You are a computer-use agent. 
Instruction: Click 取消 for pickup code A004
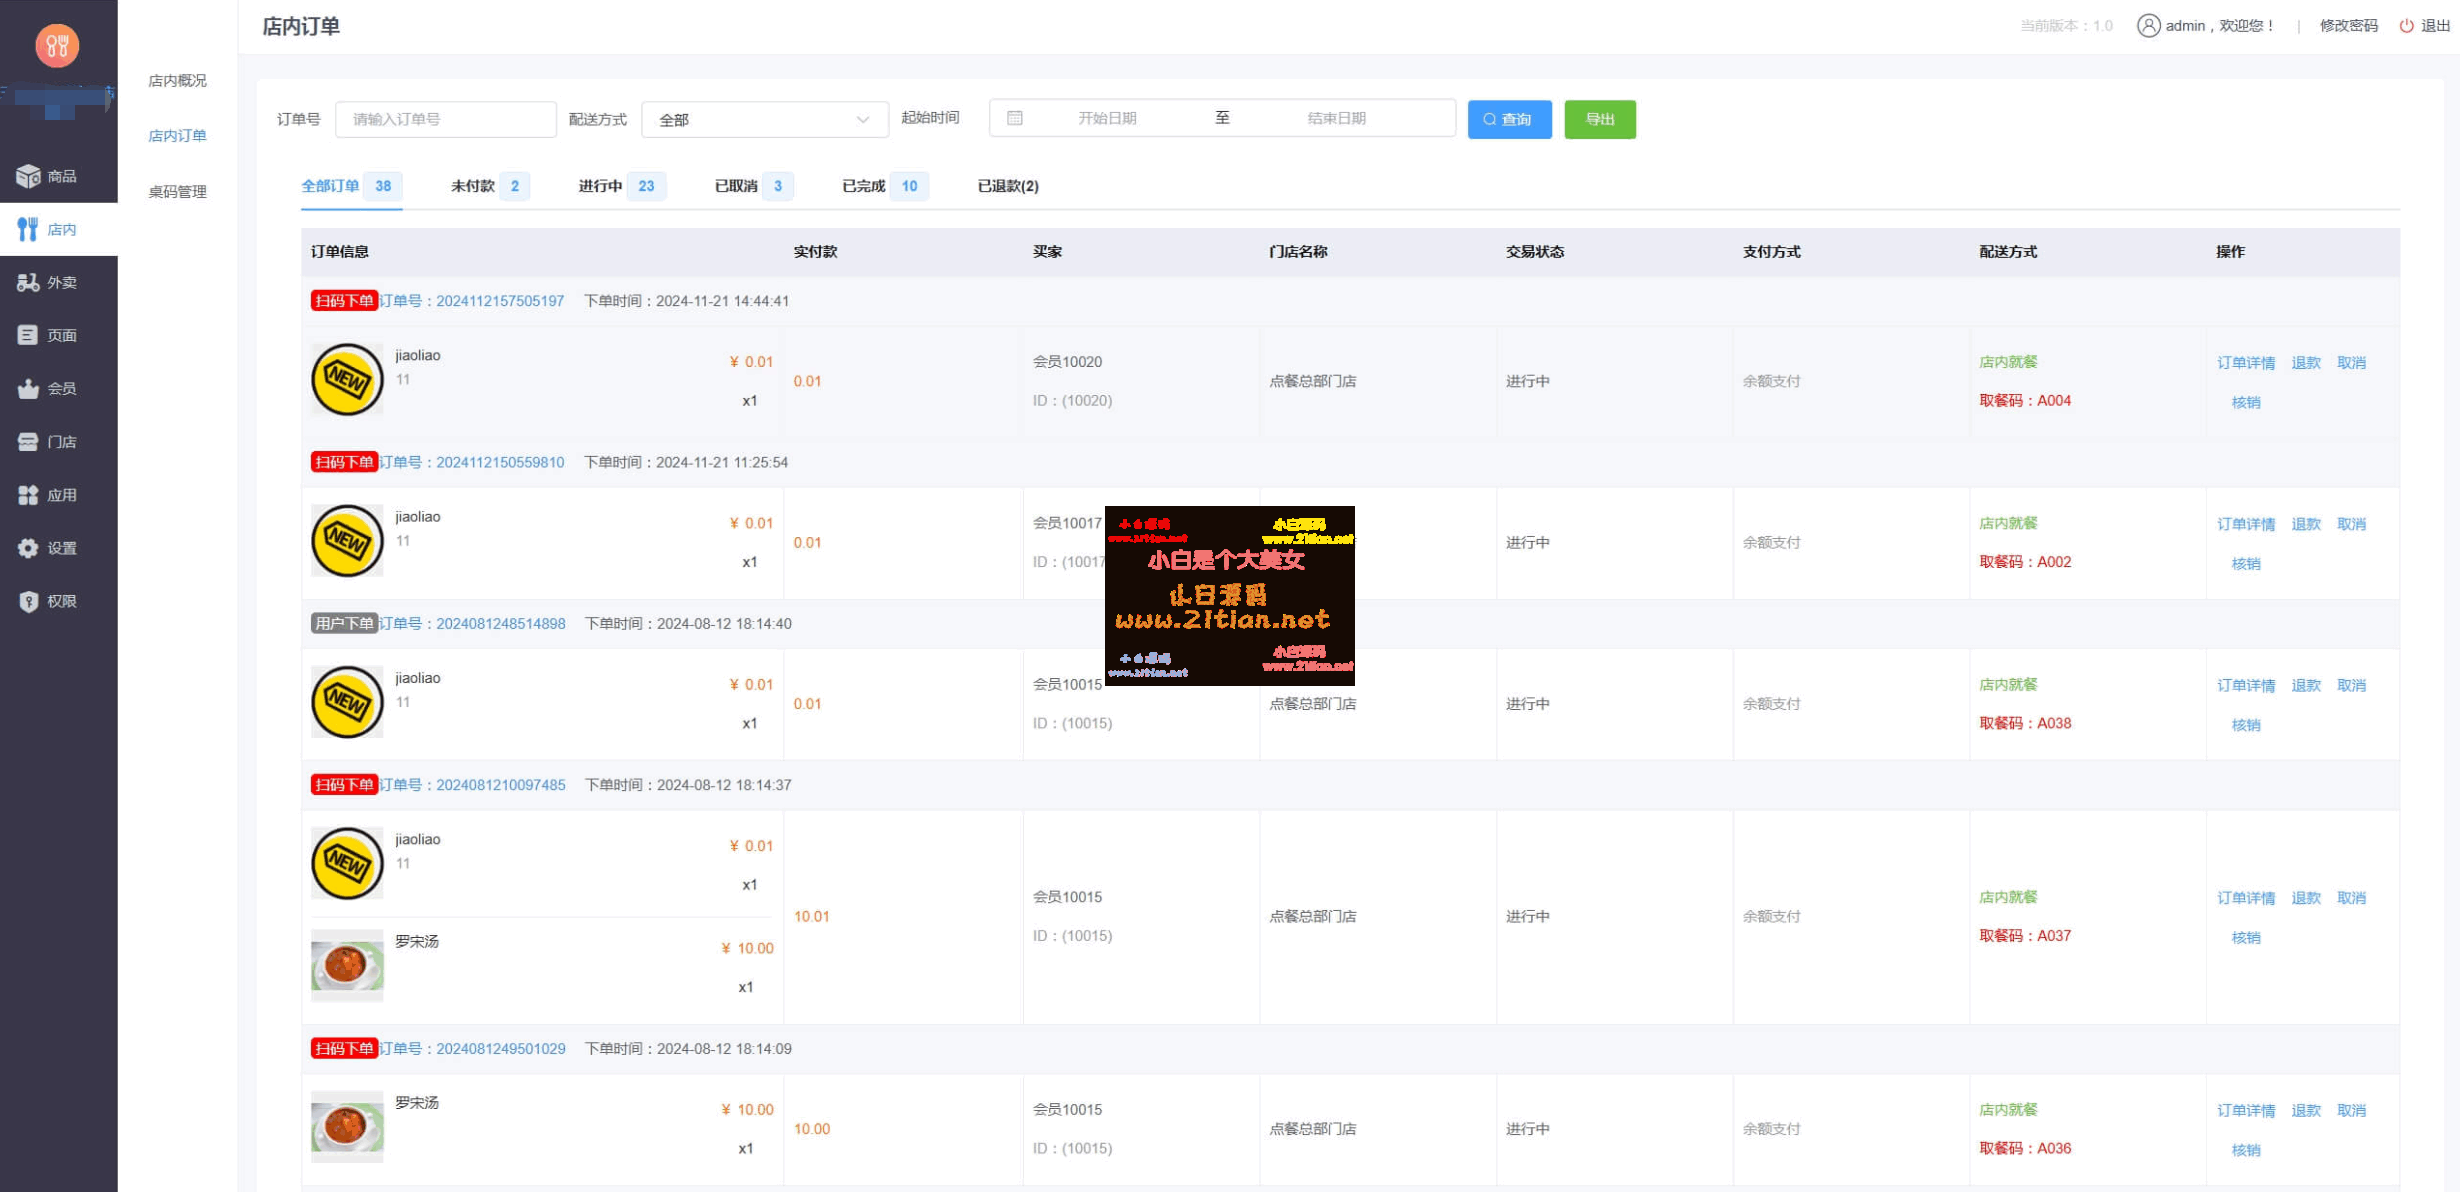point(2352,363)
